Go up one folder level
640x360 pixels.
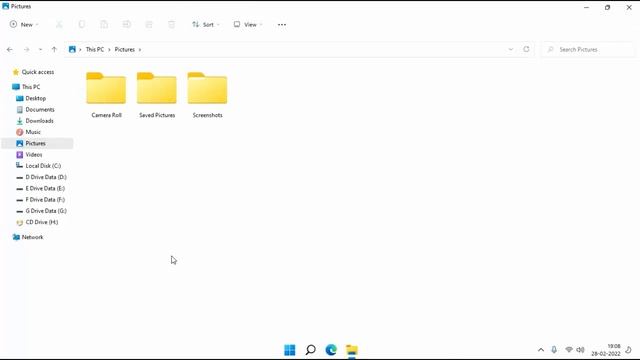coord(54,49)
